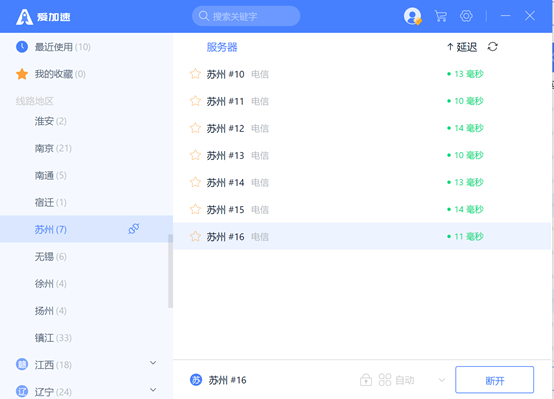Click 10 毫秒 latency of 苏州 #11

[x=468, y=101]
